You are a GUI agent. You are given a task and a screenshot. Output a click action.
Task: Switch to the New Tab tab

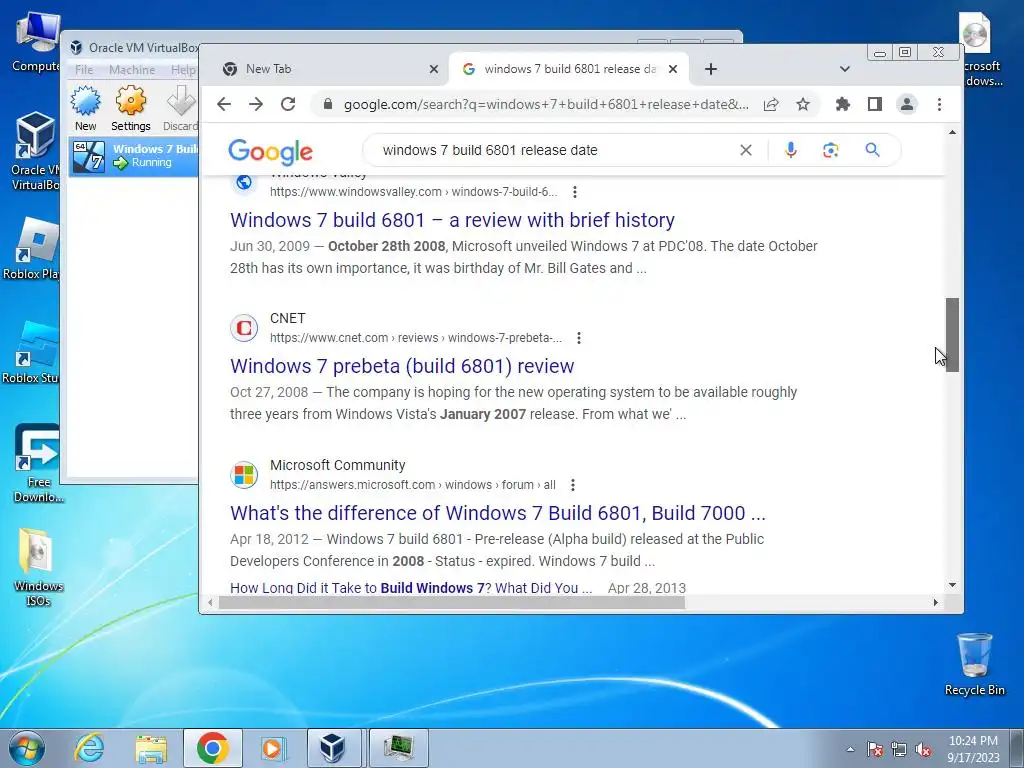(327, 69)
